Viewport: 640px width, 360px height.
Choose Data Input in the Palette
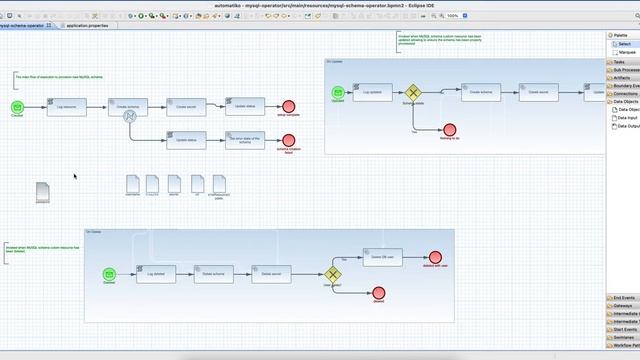point(625,118)
